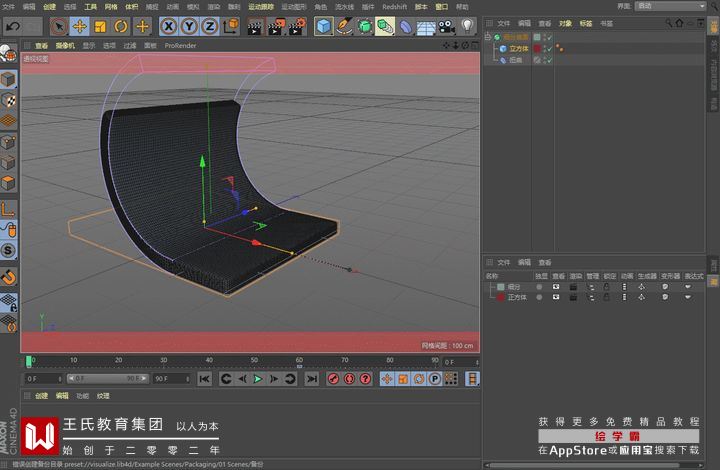The image size is (720, 470).
Task: Click the Undo arrow icon
Action: click(11, 26)
